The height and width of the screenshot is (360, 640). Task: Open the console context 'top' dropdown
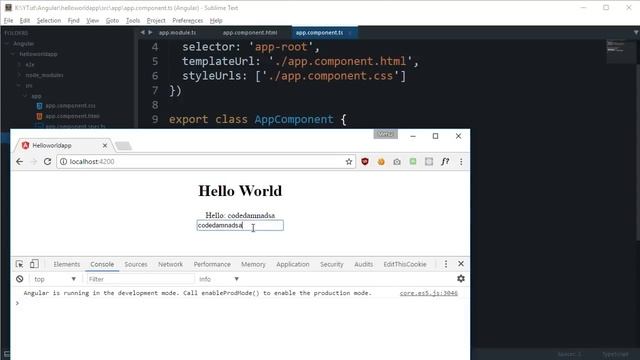click(55, 279)
